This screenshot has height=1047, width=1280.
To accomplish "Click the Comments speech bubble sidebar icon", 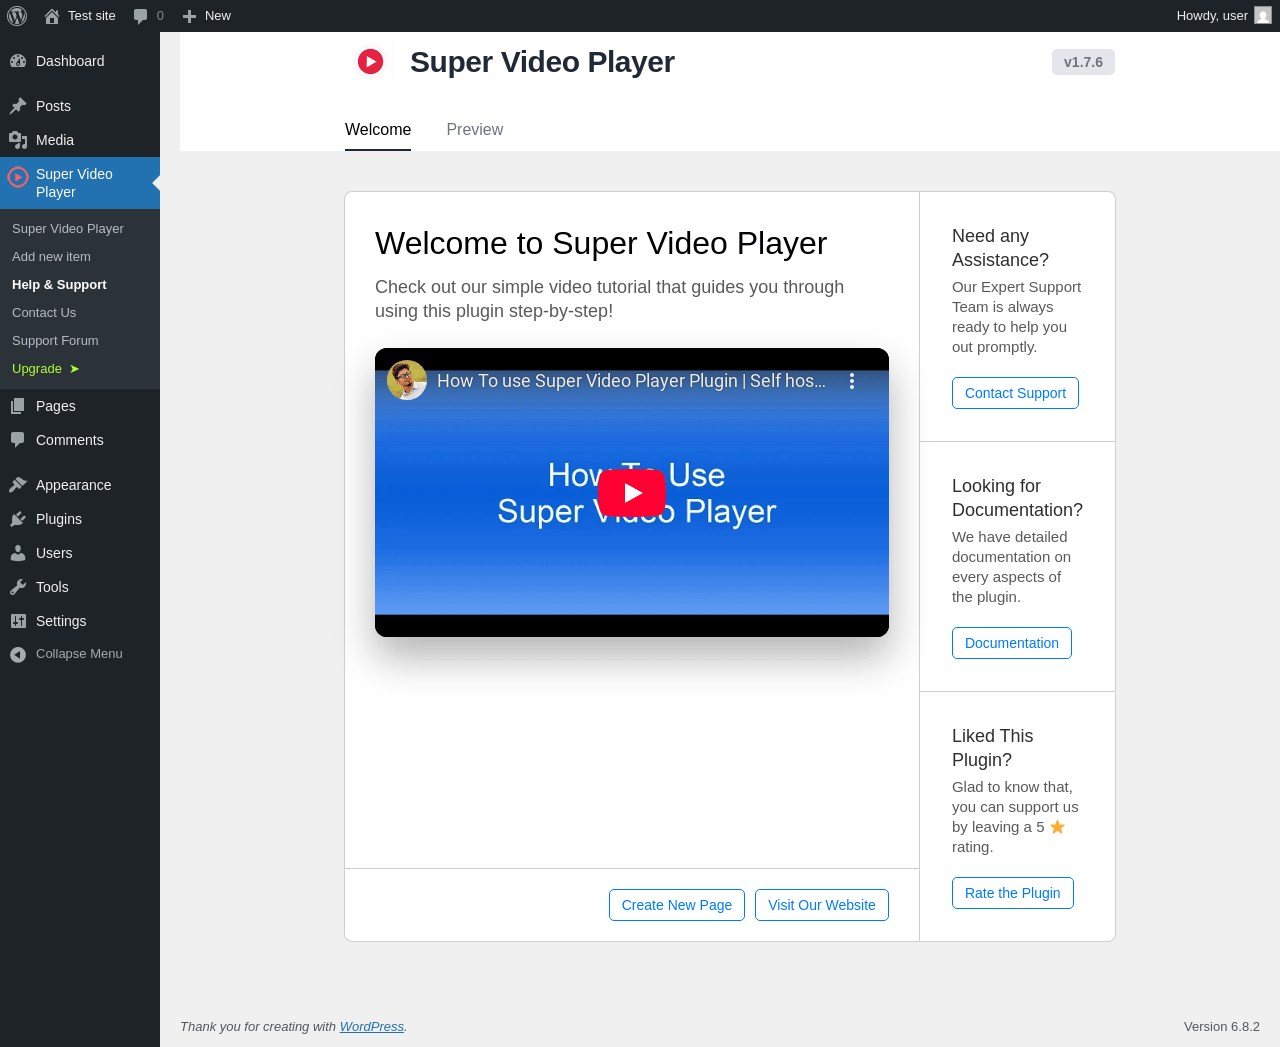I will [18, 440].
